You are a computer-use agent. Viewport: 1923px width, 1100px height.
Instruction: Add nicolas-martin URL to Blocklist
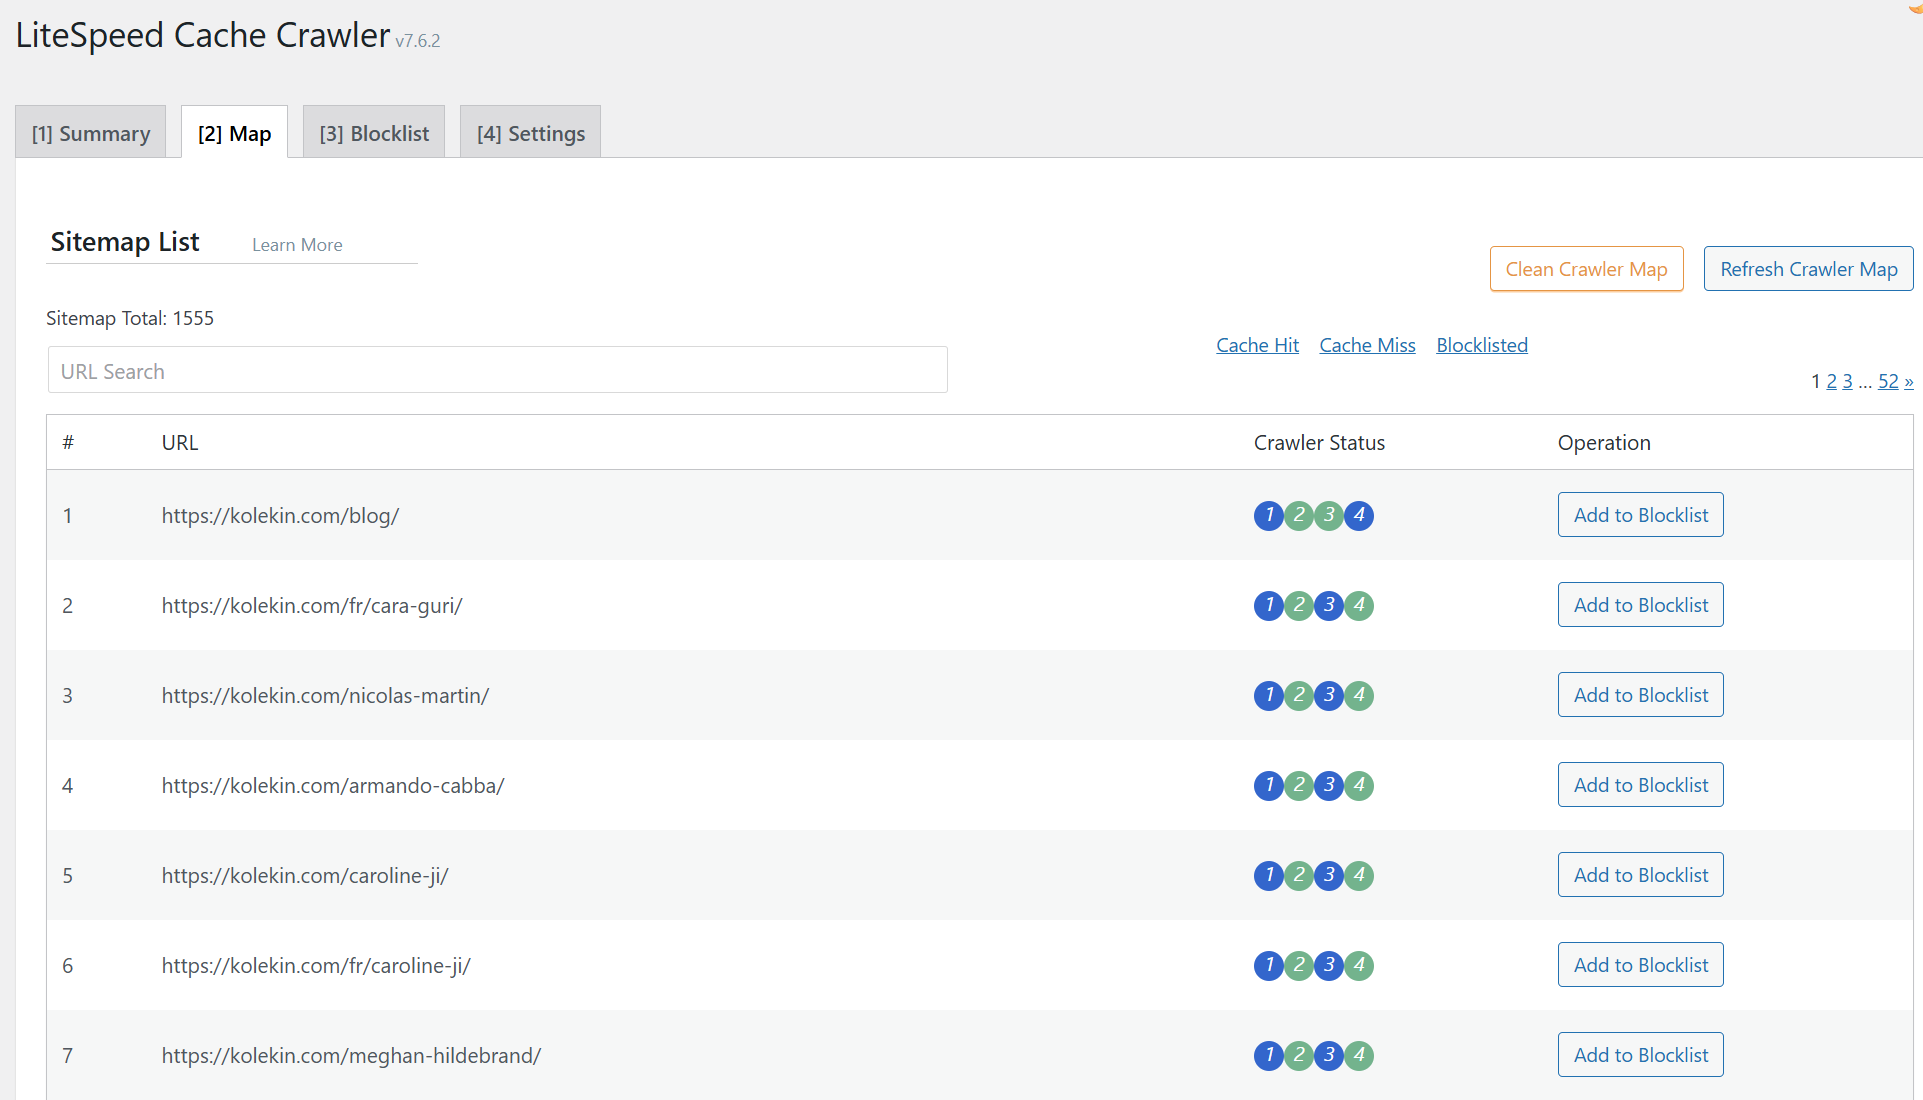[1640, 695]
